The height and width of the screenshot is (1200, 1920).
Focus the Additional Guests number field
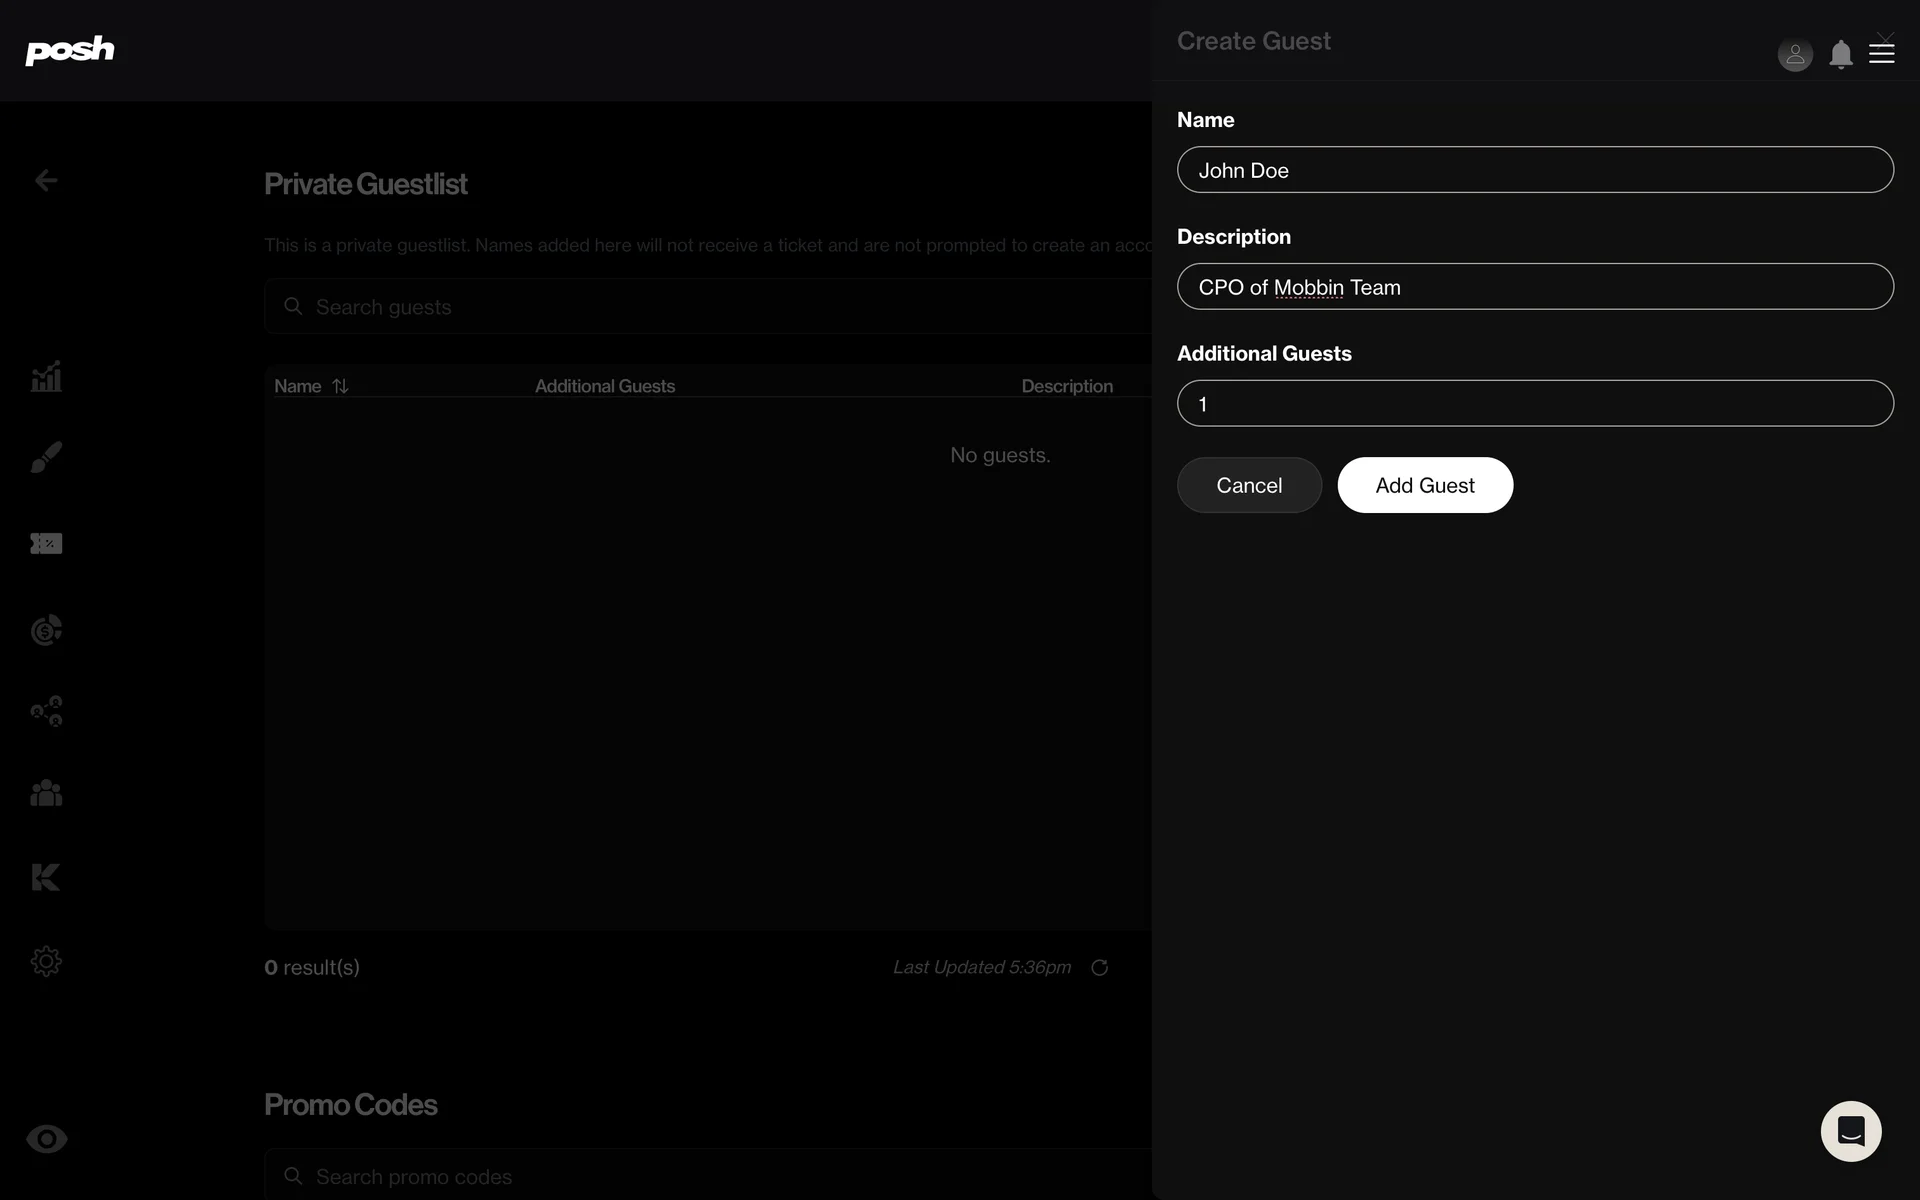[1535, 404]
